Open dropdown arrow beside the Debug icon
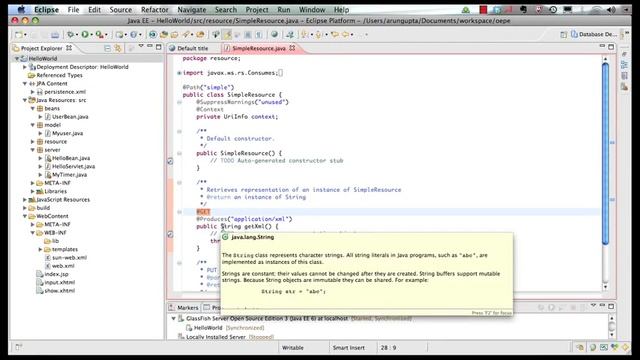Image resolution: width=640 pixels, height=360 pixels. (x=77, y=35)
